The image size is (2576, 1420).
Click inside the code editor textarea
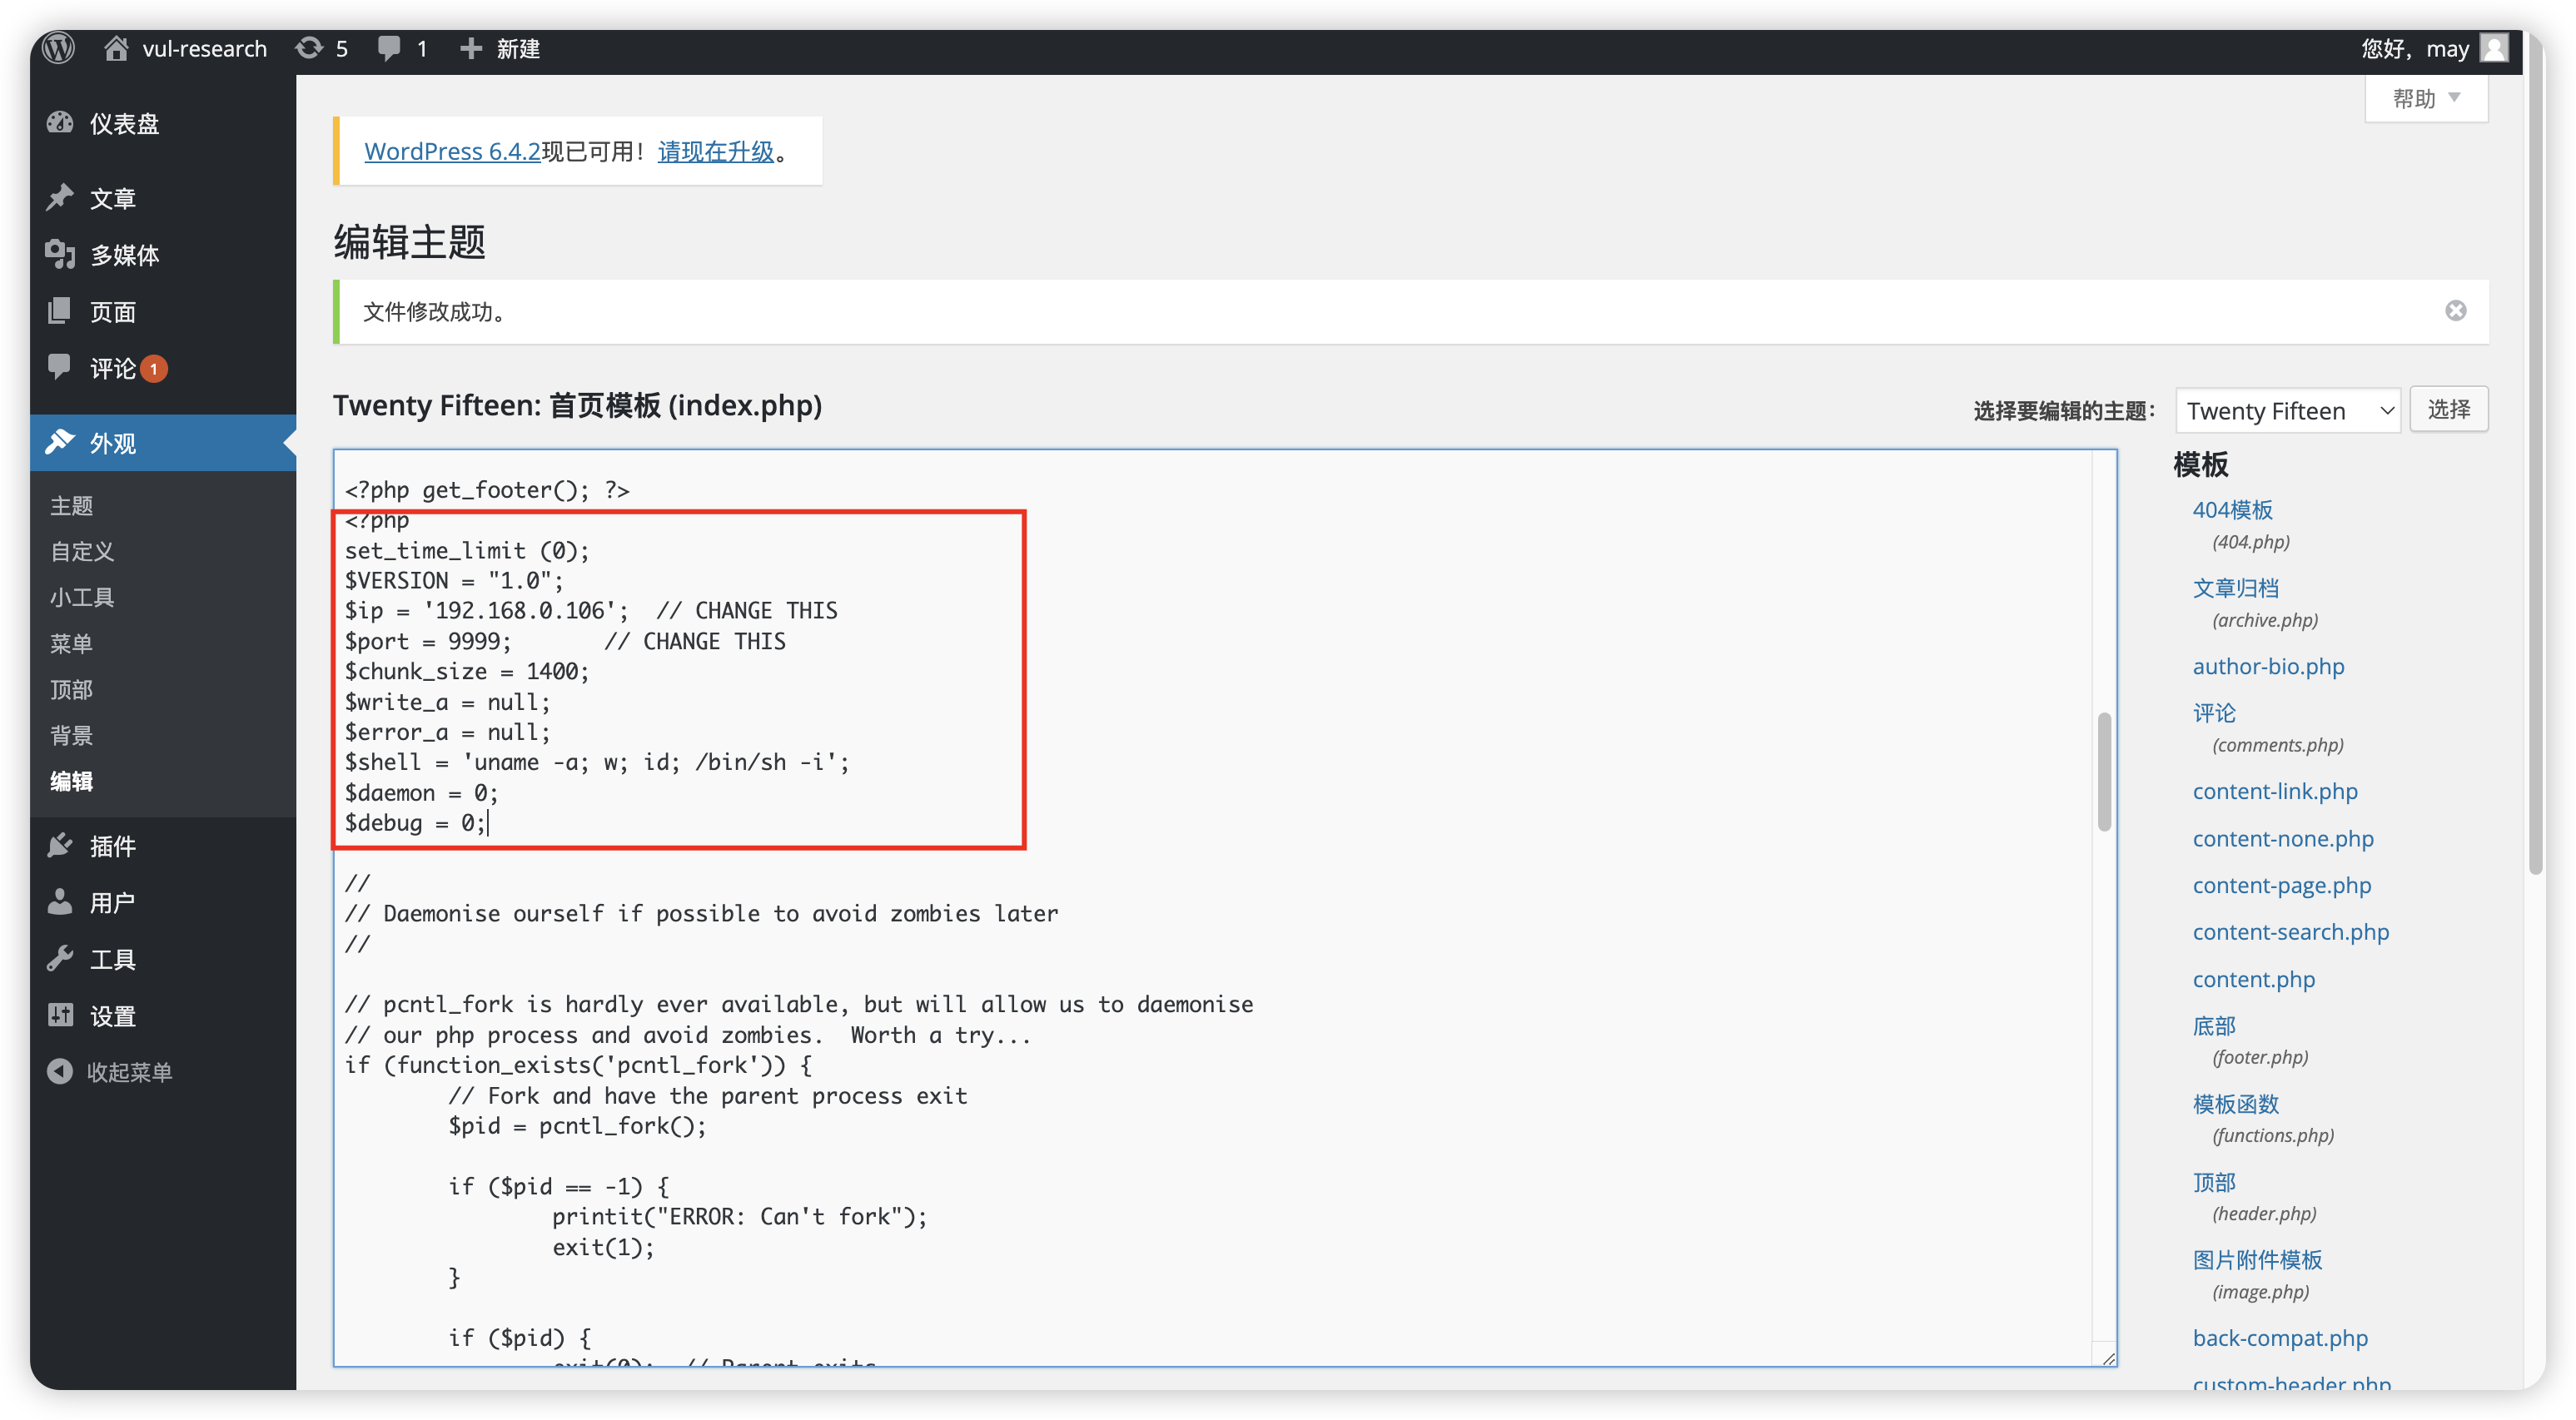pyautogui.click(x=1224, y=907)
